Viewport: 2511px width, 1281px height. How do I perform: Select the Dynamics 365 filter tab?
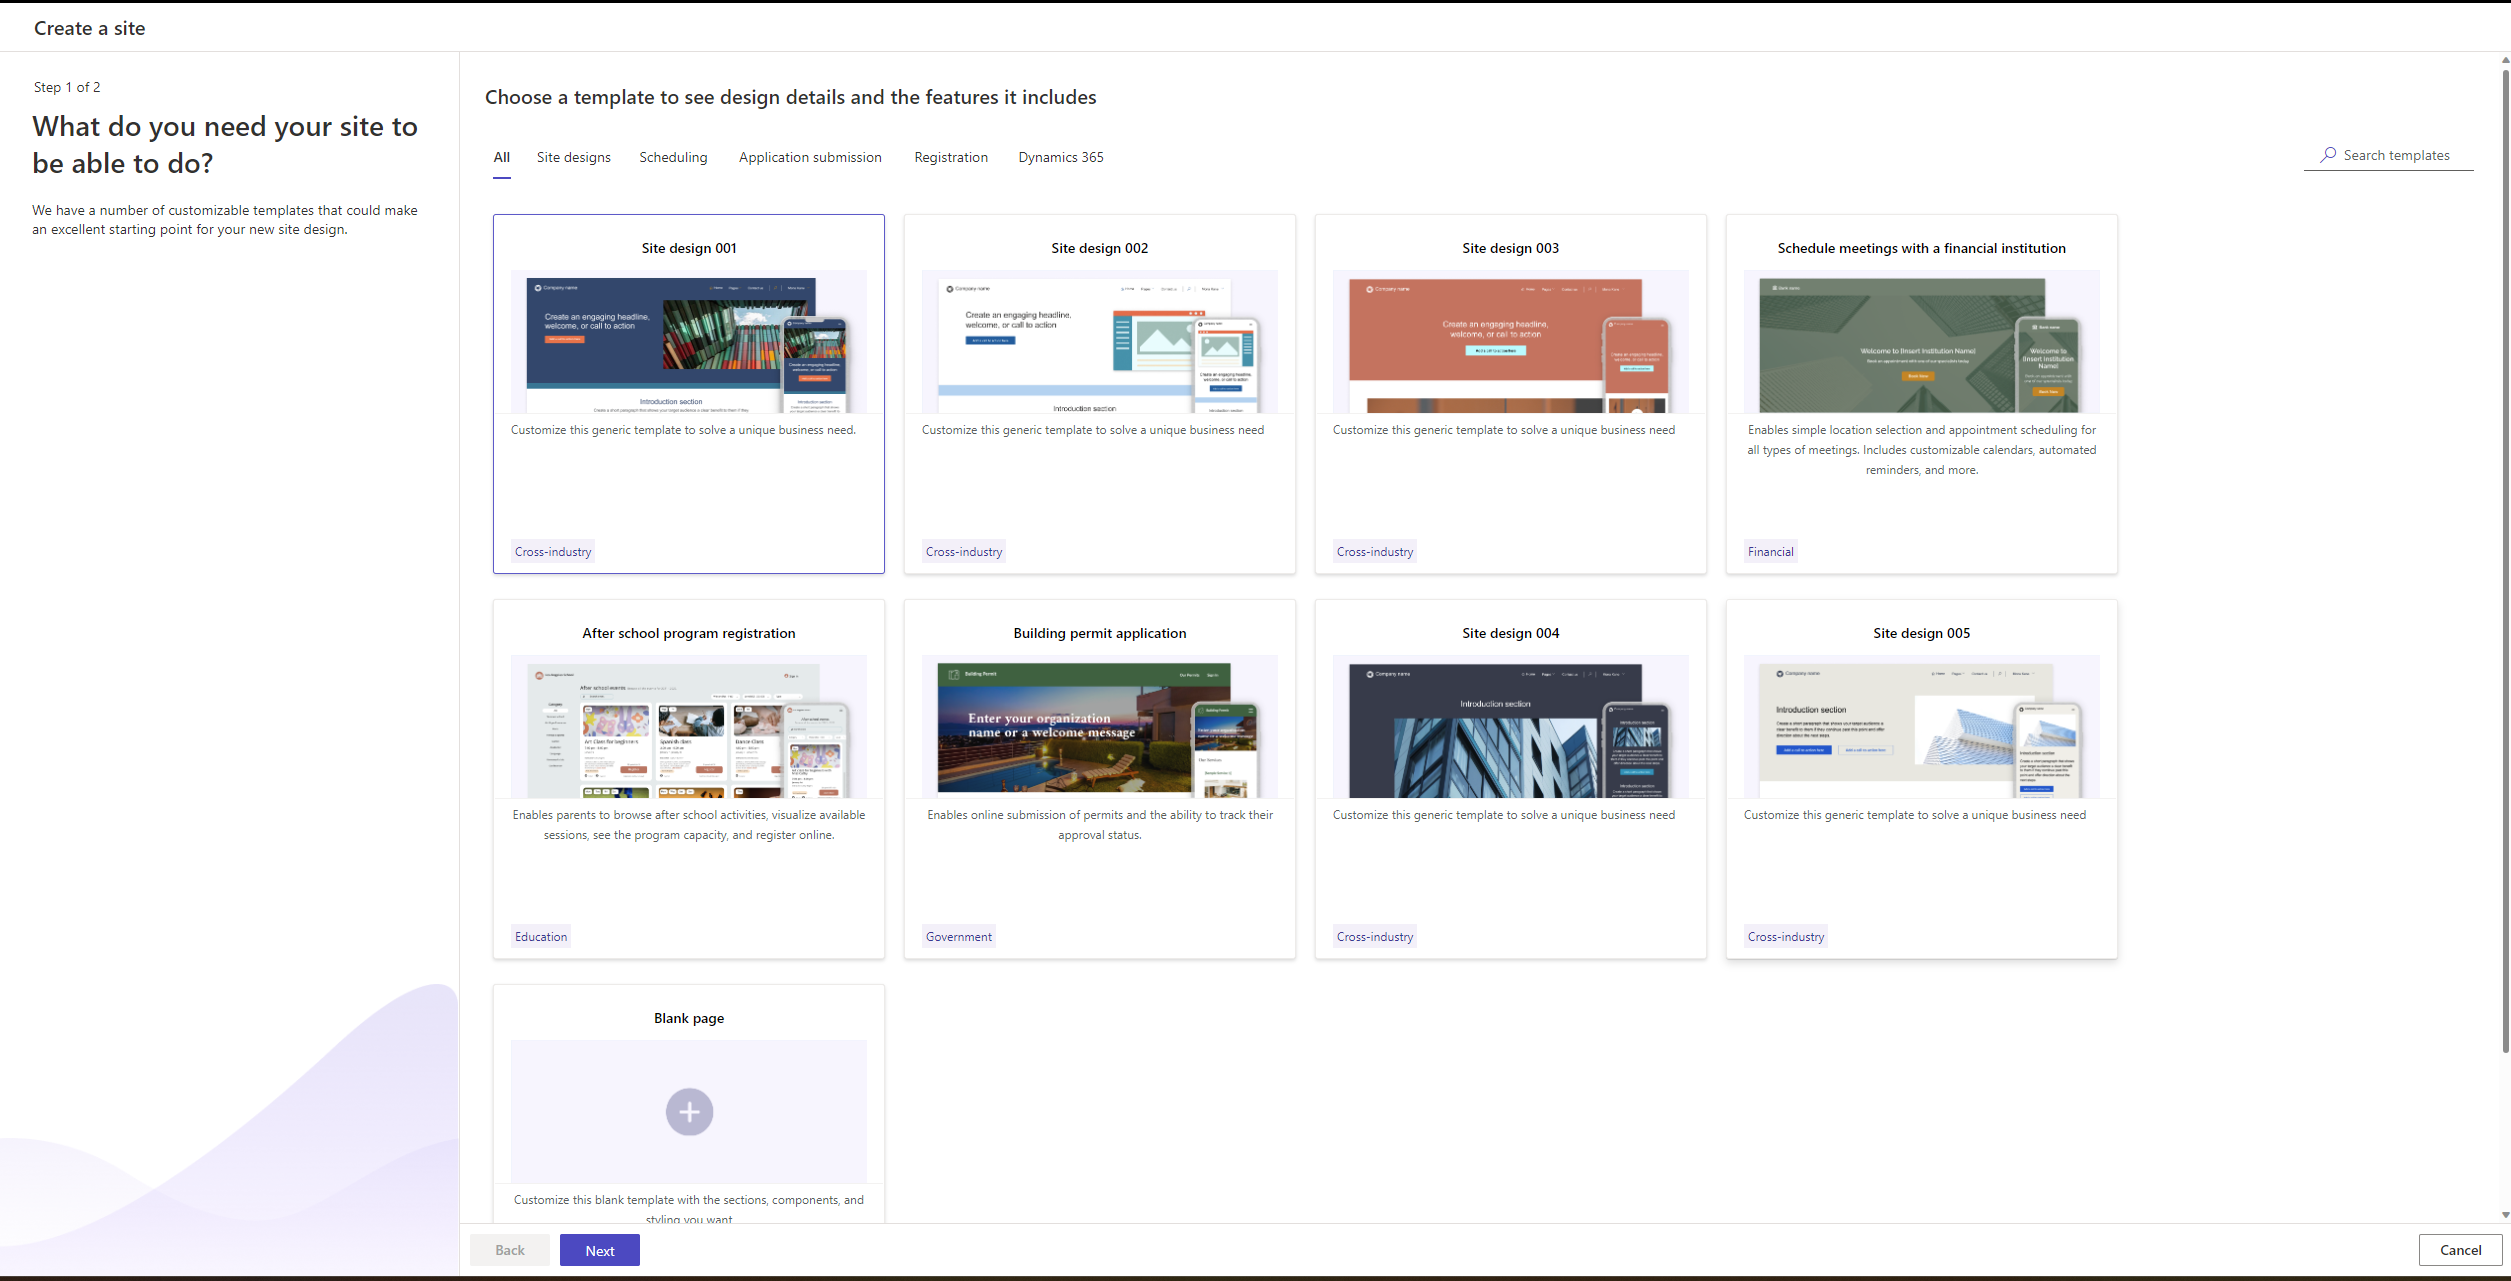click(x=1062, y=157)
